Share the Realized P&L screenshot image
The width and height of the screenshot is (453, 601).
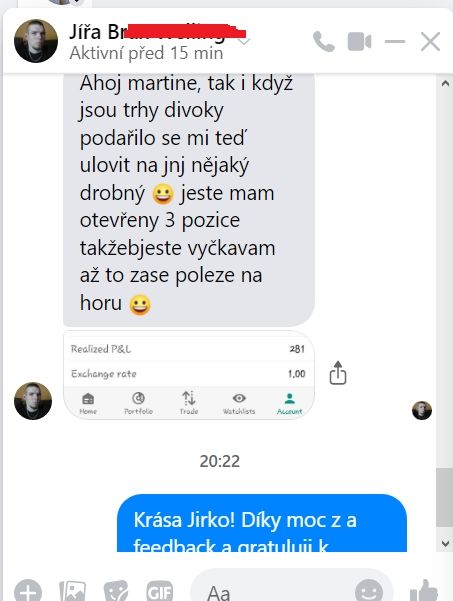click(338, 373)
